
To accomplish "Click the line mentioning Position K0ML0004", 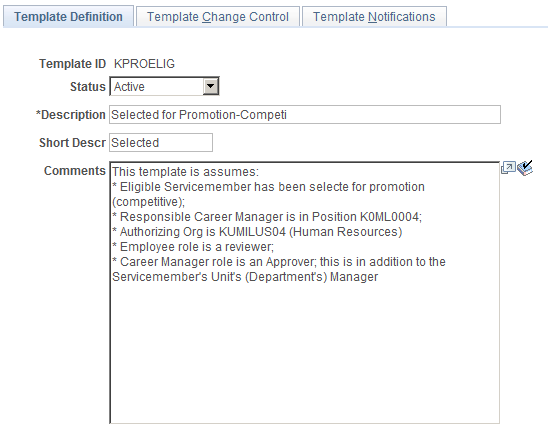I will (267, 217).
